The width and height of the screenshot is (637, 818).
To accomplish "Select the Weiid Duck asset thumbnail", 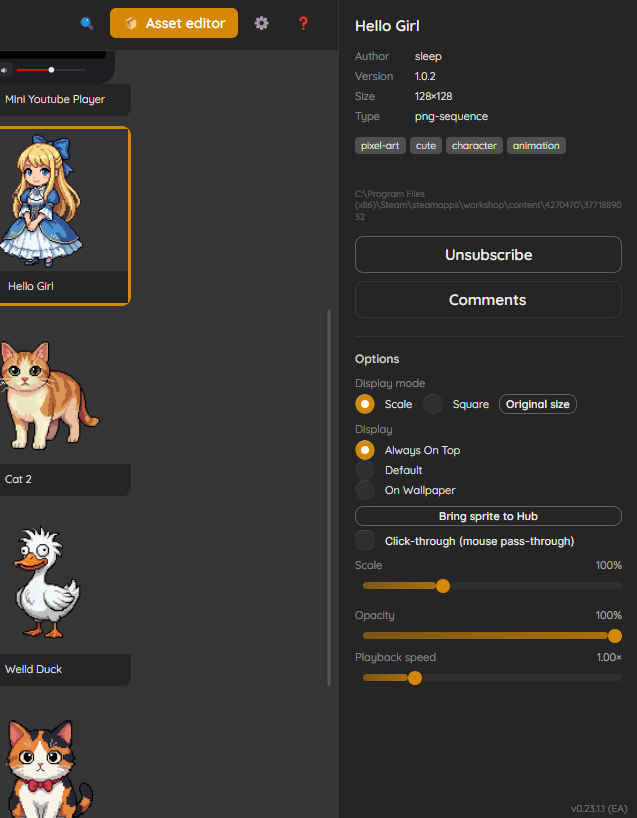I will pos(47,583).
